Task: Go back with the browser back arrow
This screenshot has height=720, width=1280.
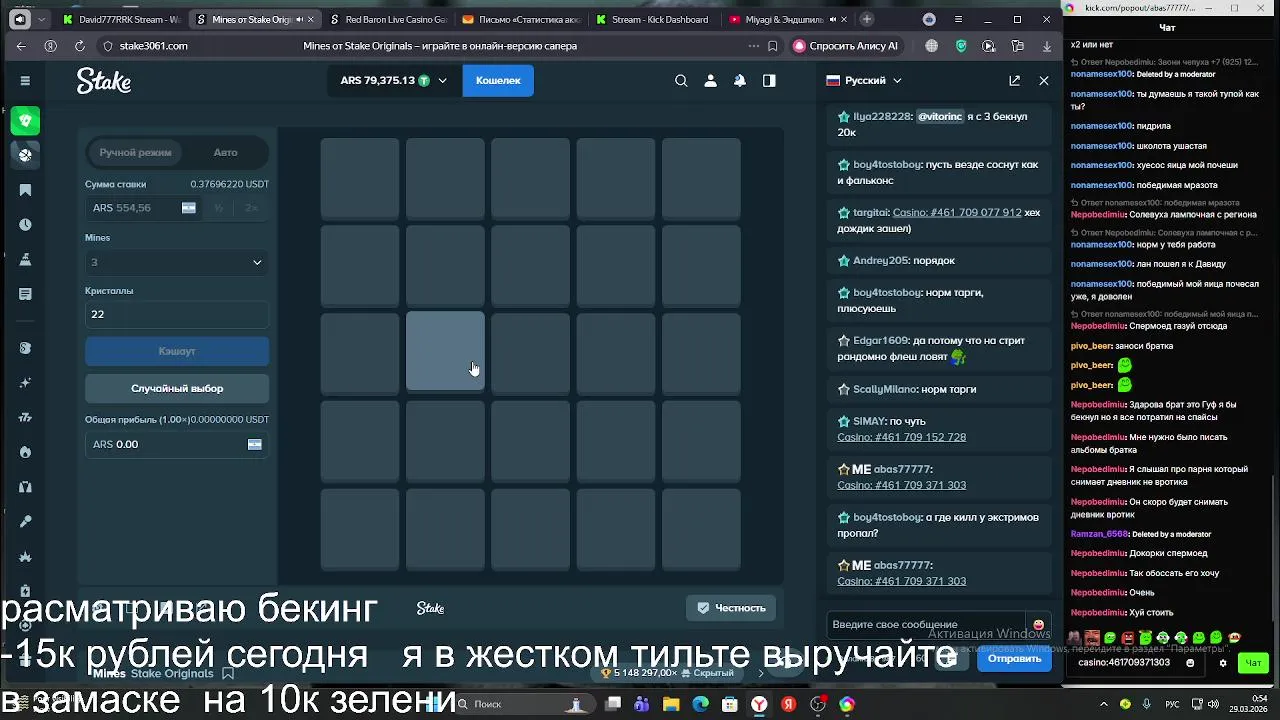Action: (x=22, y=46)
